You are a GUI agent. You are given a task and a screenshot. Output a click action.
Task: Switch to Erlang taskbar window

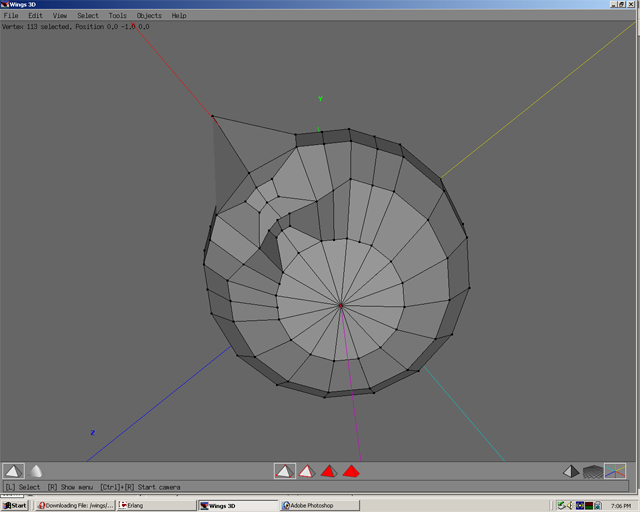(156, 505)
